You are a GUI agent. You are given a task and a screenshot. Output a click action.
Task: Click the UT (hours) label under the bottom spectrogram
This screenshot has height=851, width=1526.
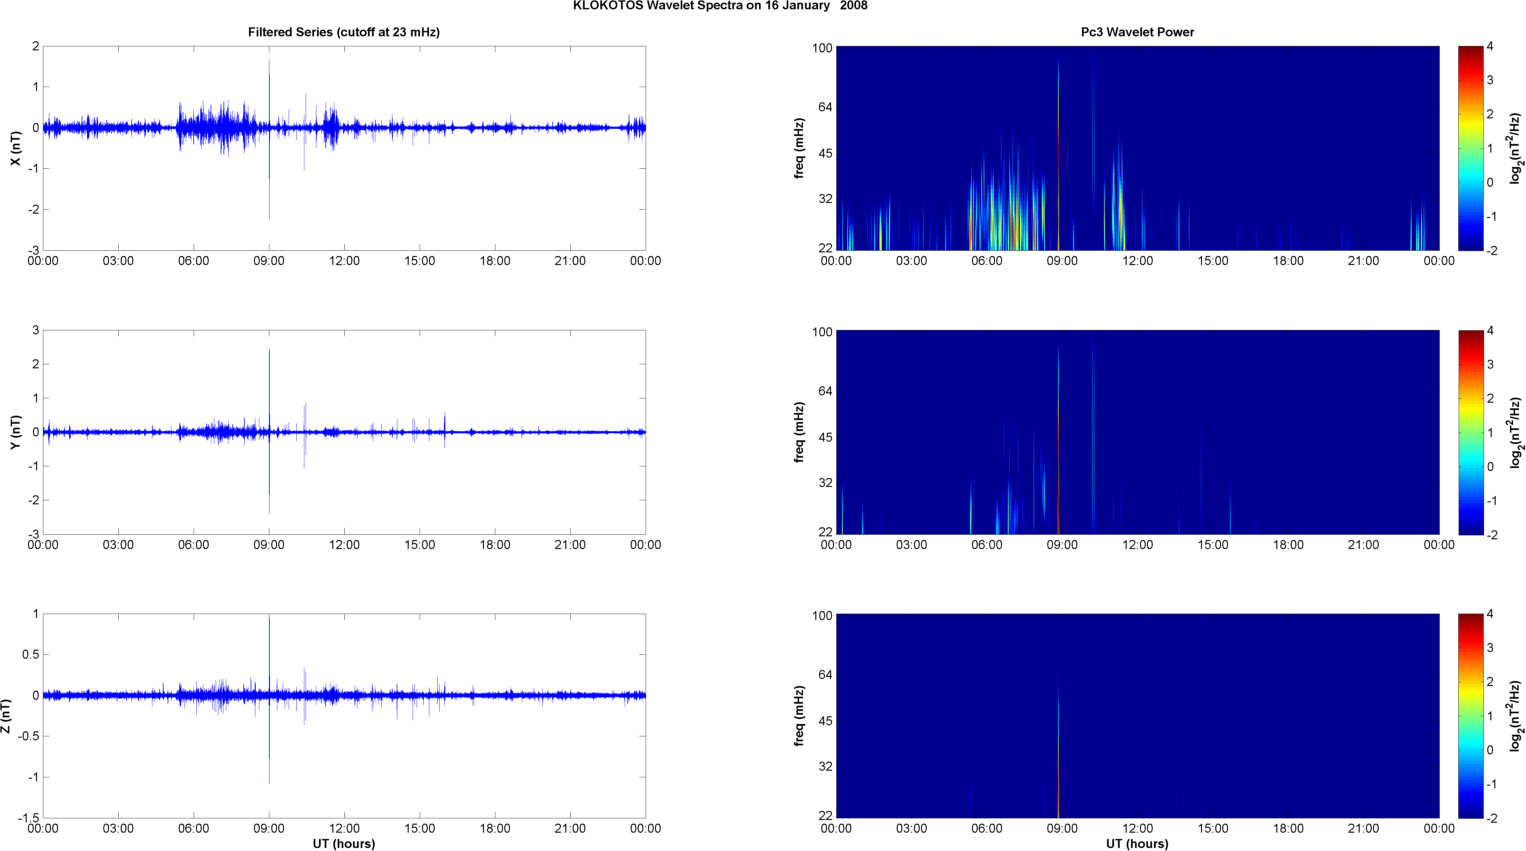1137,843
